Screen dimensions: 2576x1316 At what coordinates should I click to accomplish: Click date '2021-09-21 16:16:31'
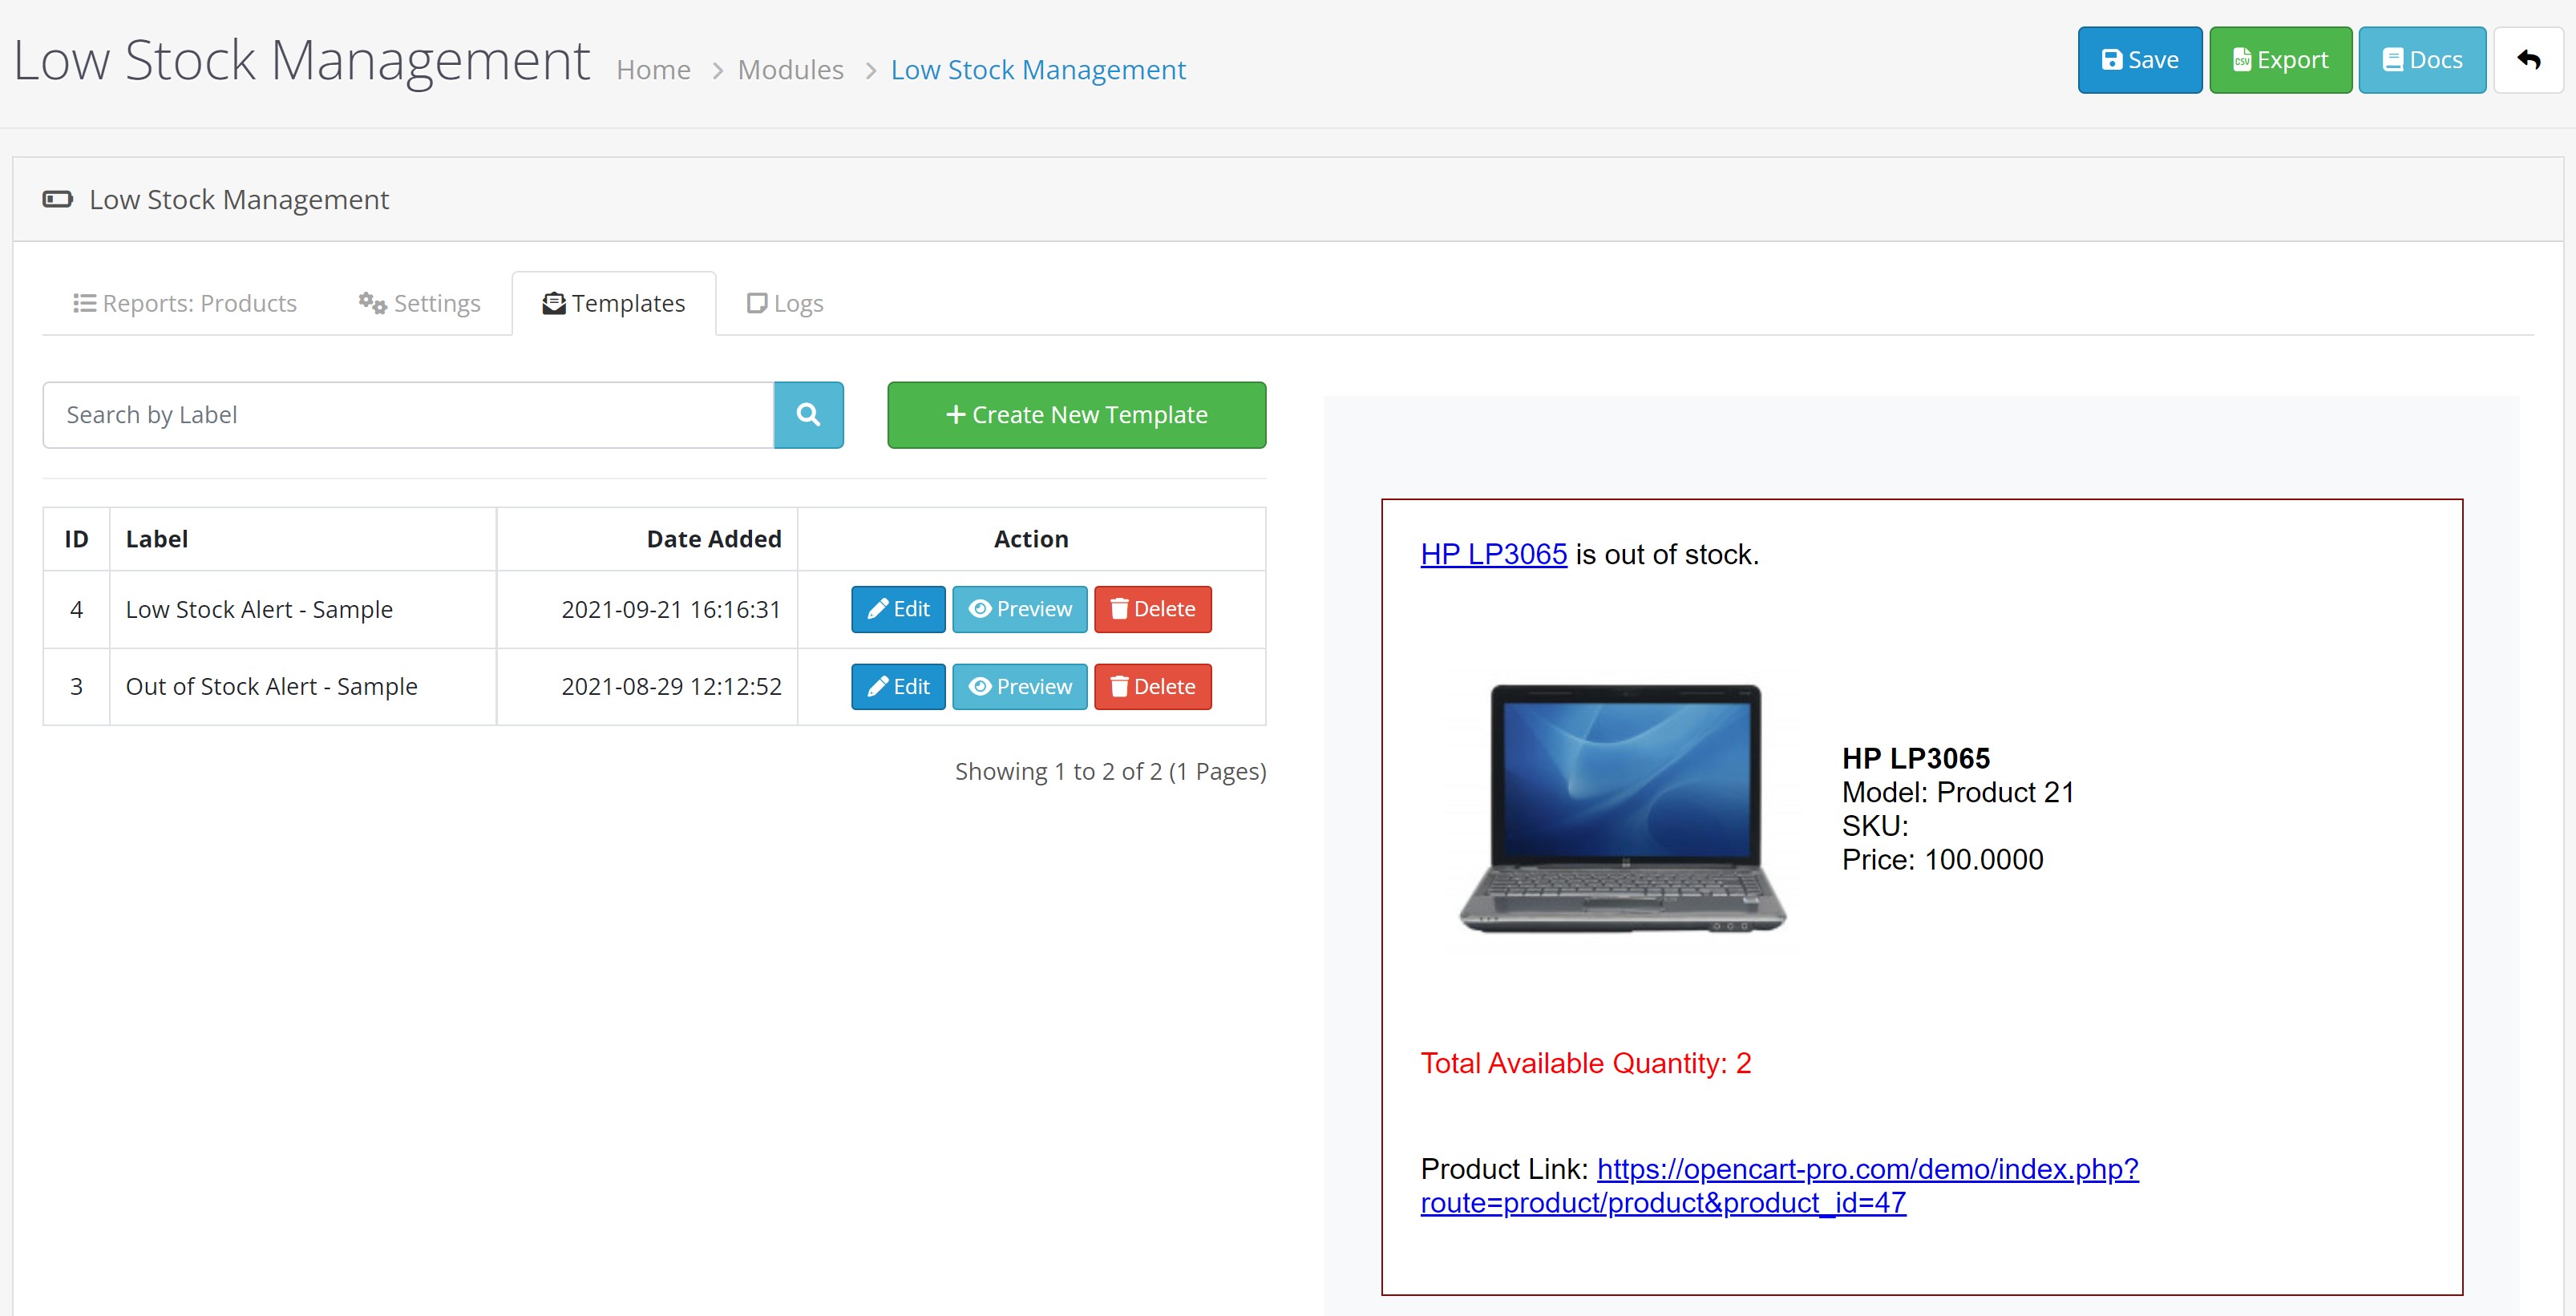671,609
